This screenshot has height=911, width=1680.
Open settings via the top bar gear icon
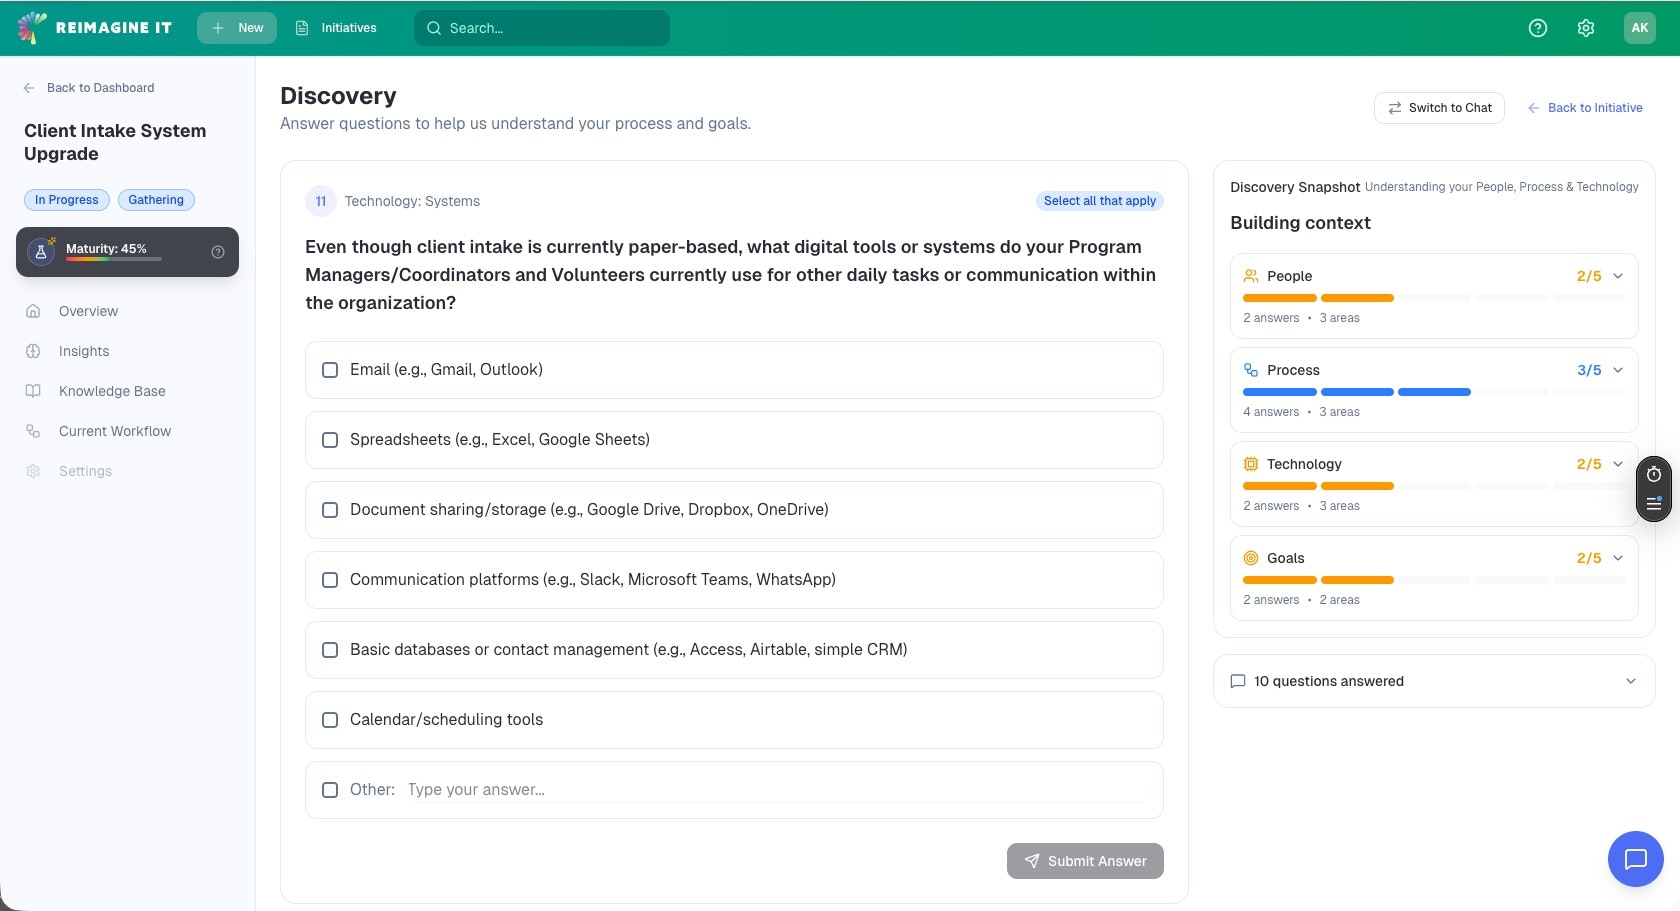pos(1586,27)
